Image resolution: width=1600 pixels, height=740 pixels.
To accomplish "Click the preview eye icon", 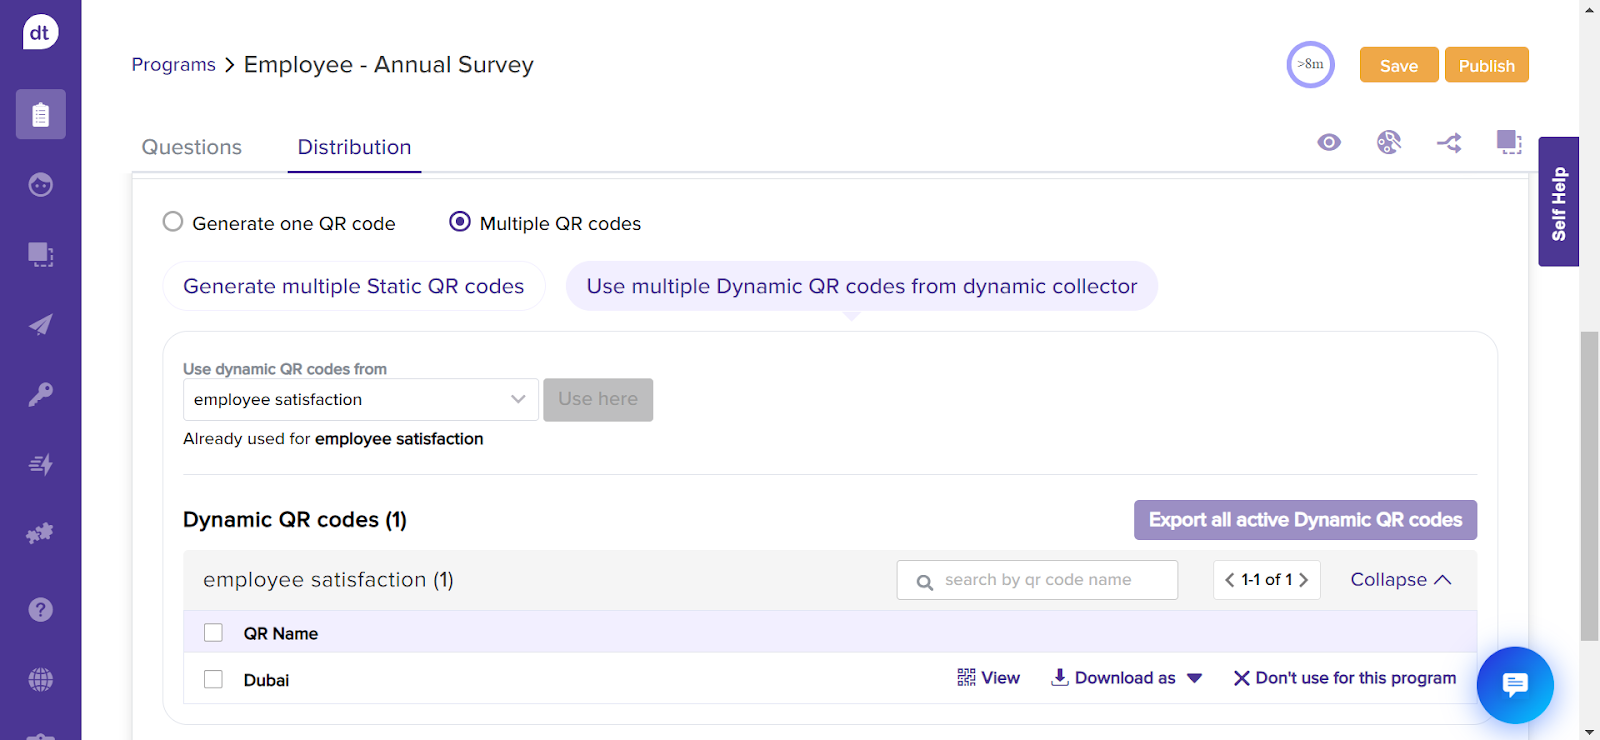I will (x=1328, y=143).
